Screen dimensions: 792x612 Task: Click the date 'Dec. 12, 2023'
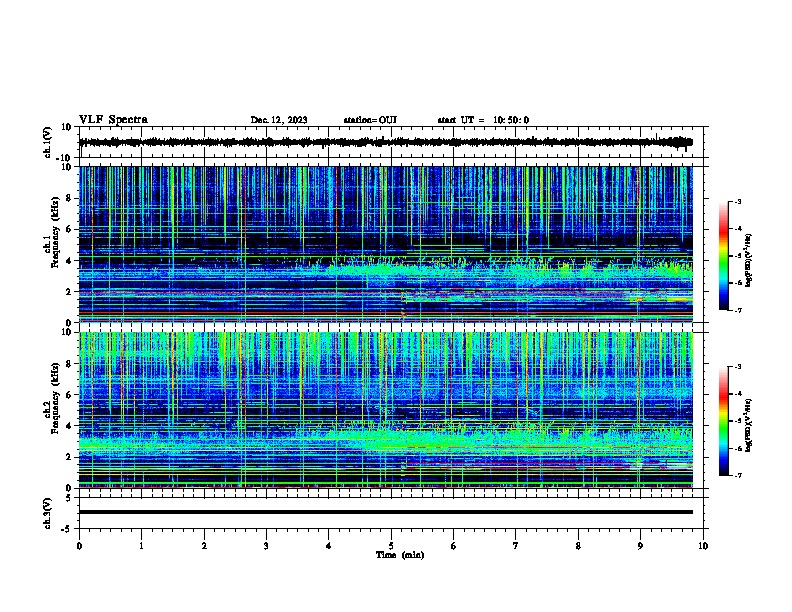[279, 120]
